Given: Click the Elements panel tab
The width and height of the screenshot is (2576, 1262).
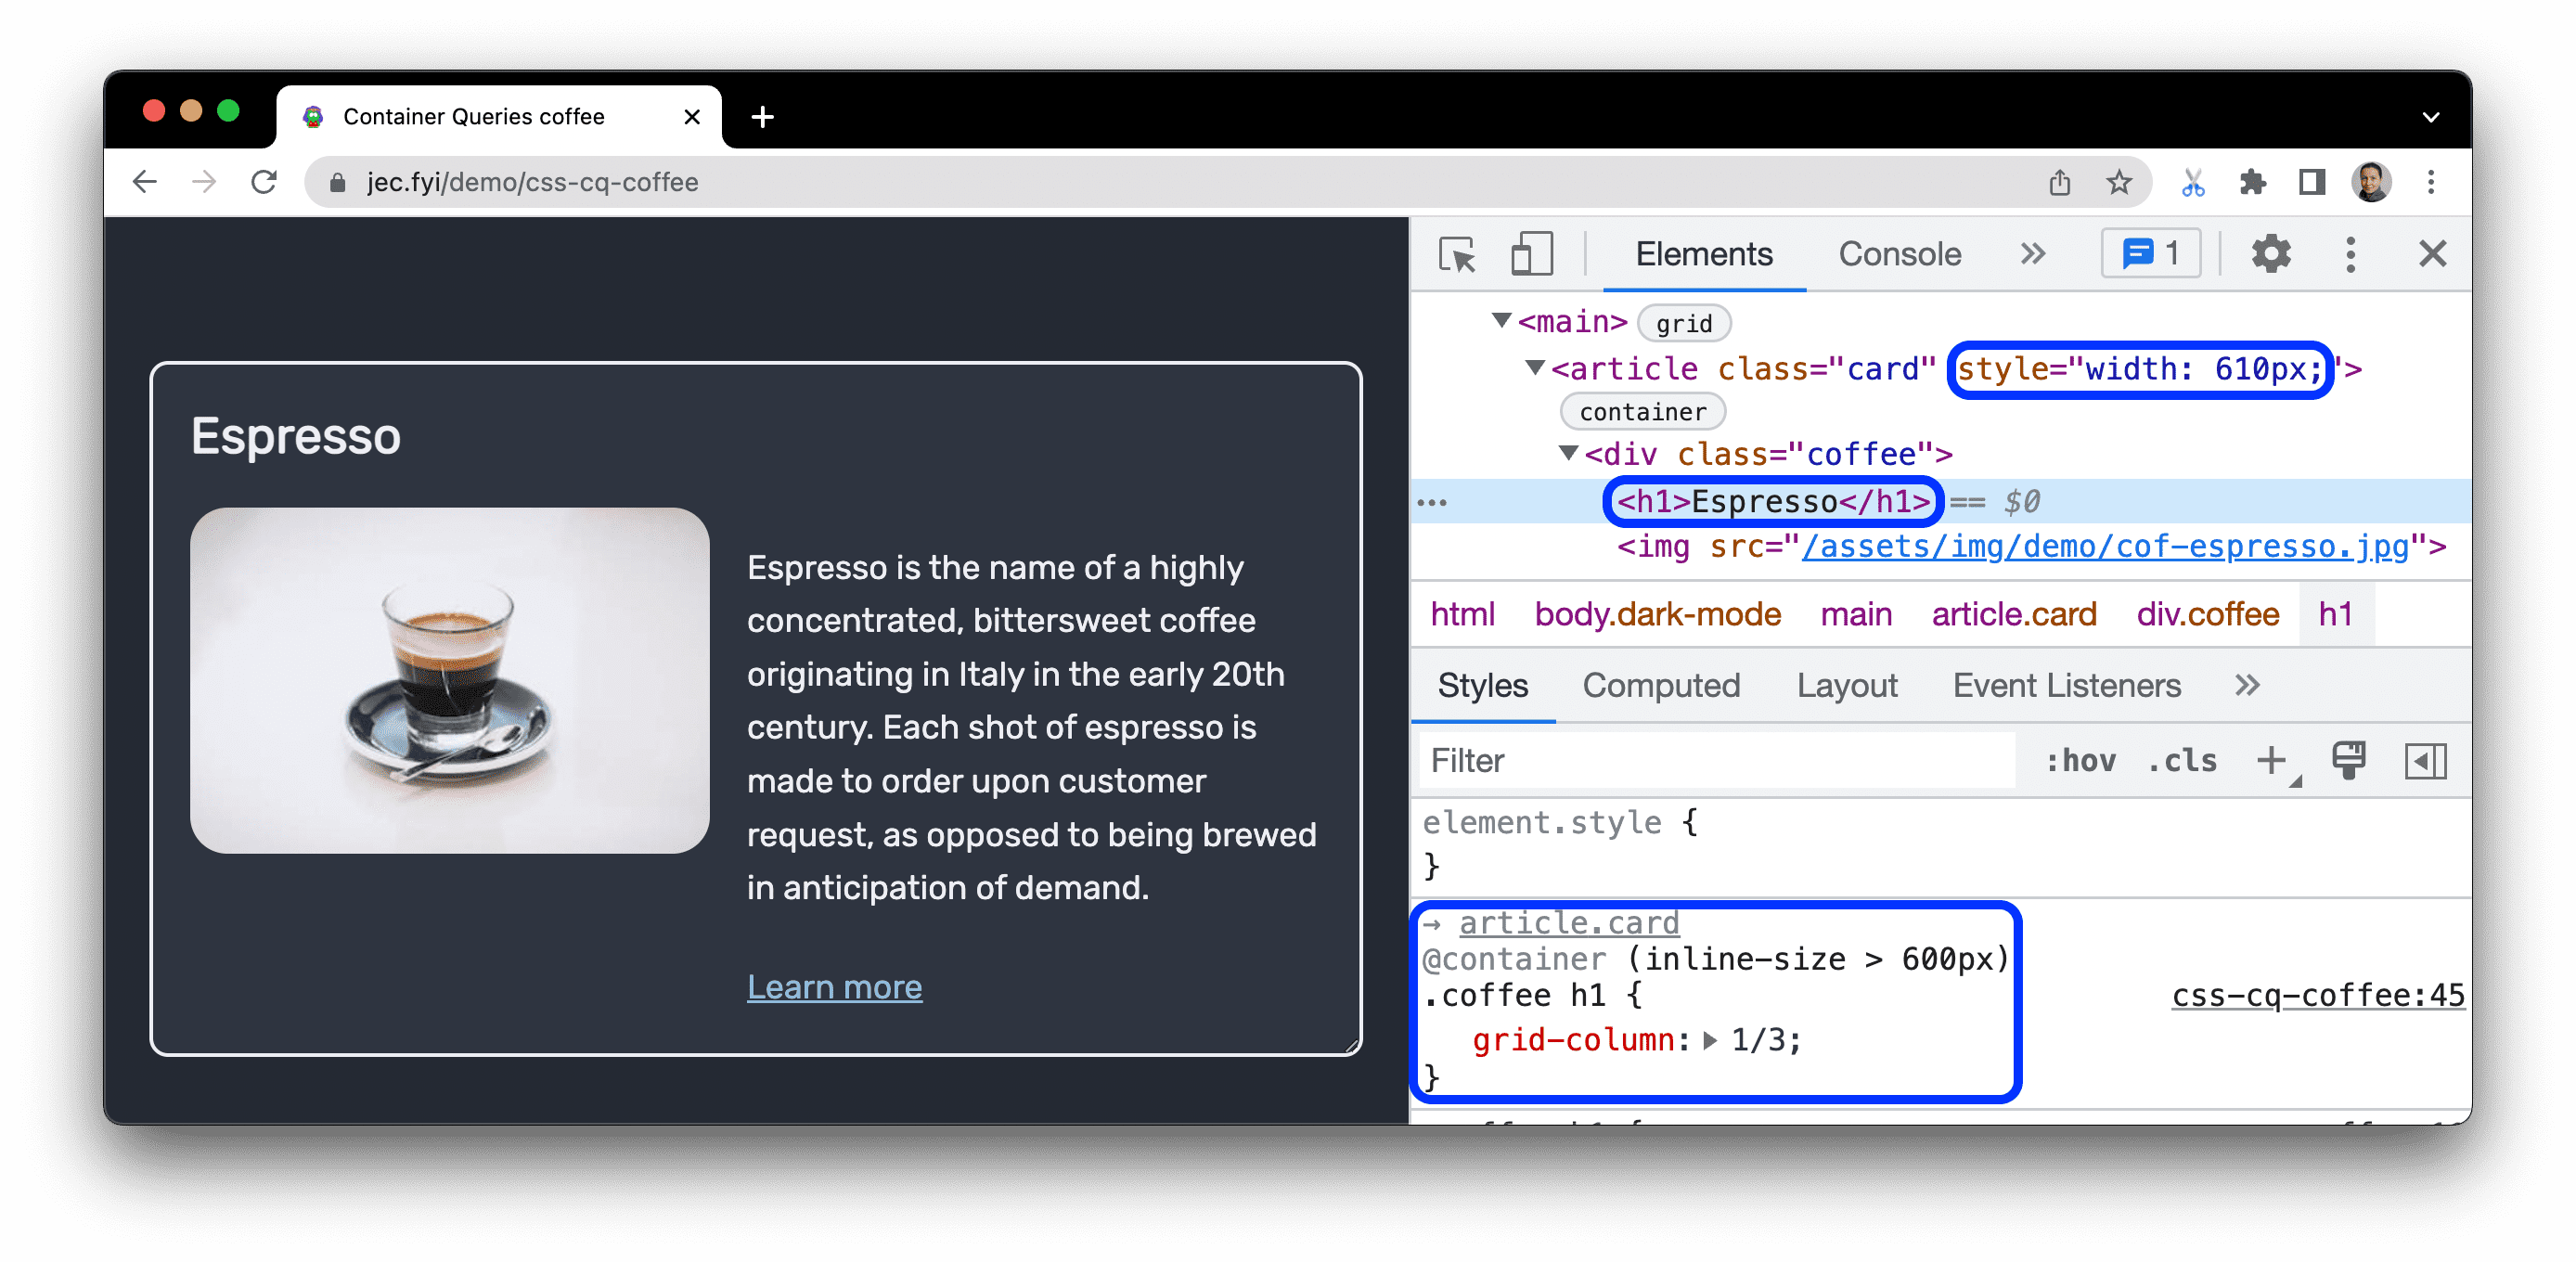Looking at the screenshot, I should tap(1704, 254).
